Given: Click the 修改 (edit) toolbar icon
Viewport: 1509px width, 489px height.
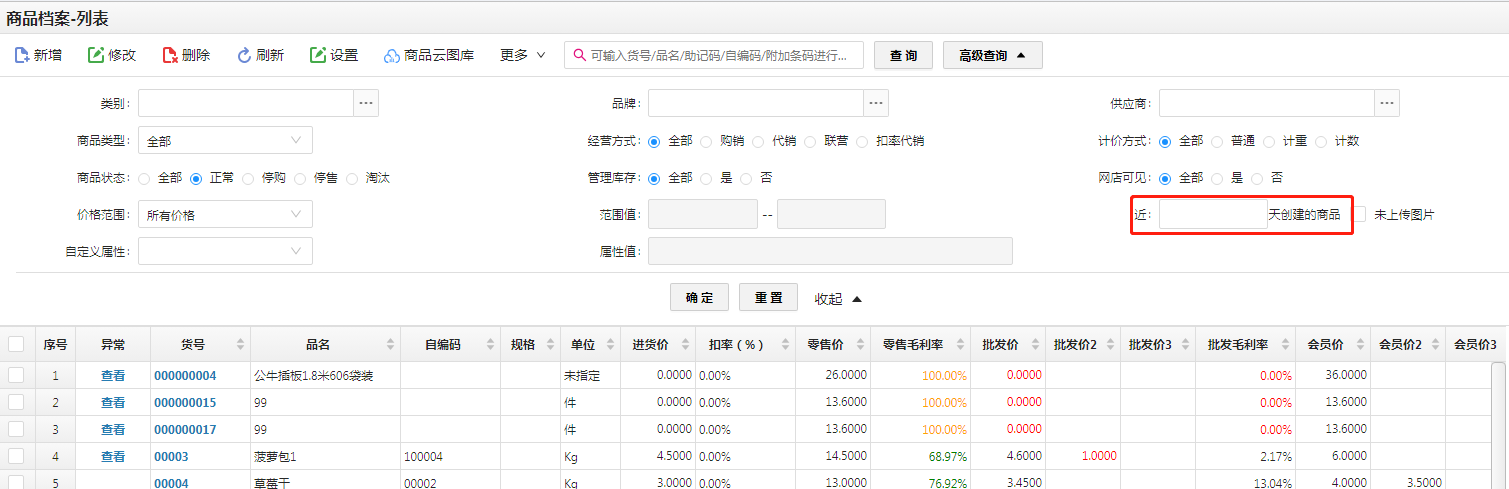Looking at the screenshot, I should coord(96,55).
